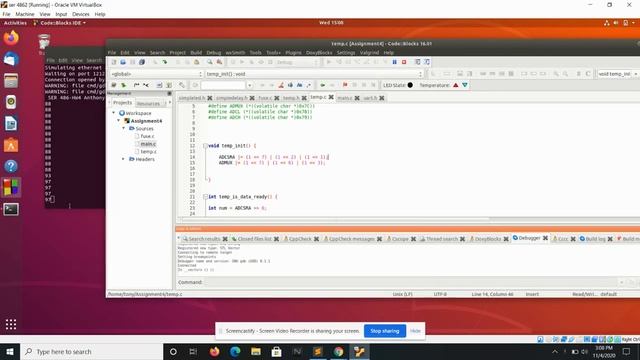Click the Redo arrow toolbar icon
The image size is (640, 360).
point(164,62)
